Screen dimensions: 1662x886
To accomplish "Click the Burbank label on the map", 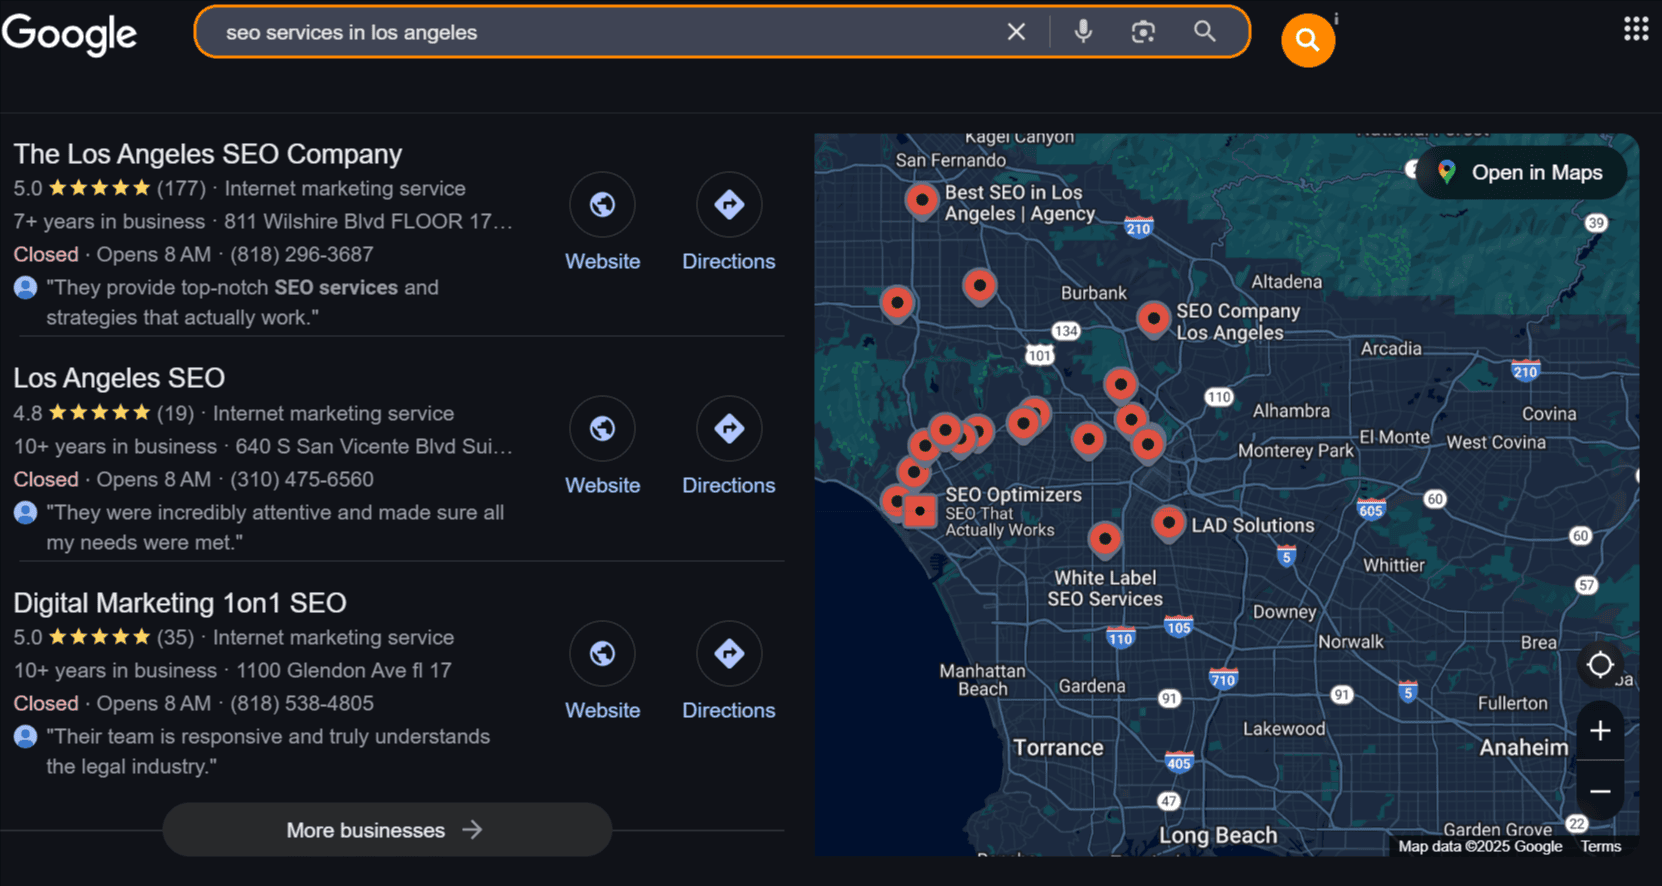I will pos(1094,293).
